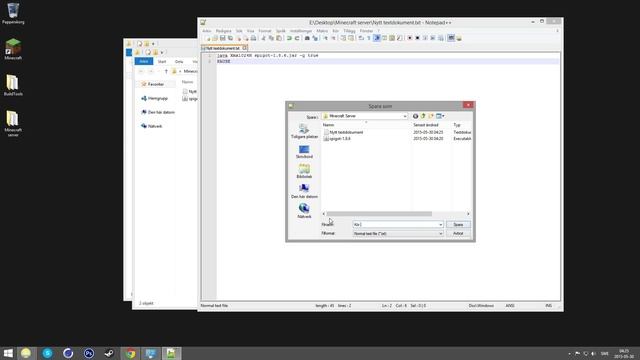Screen dimensions: 640x360
Task: Click the Spara button in Save dialog
Action: click(458, 224)
